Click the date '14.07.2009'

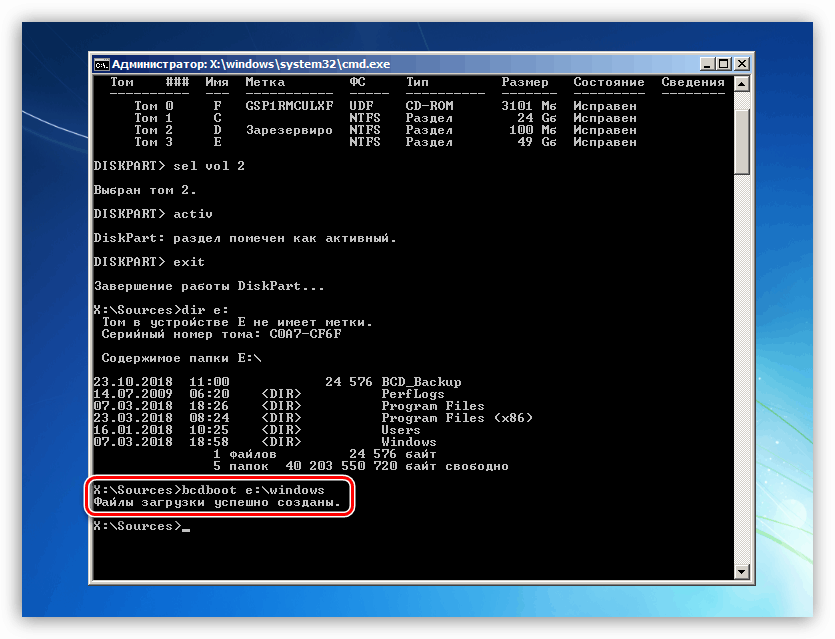click(x=133, y=394)
